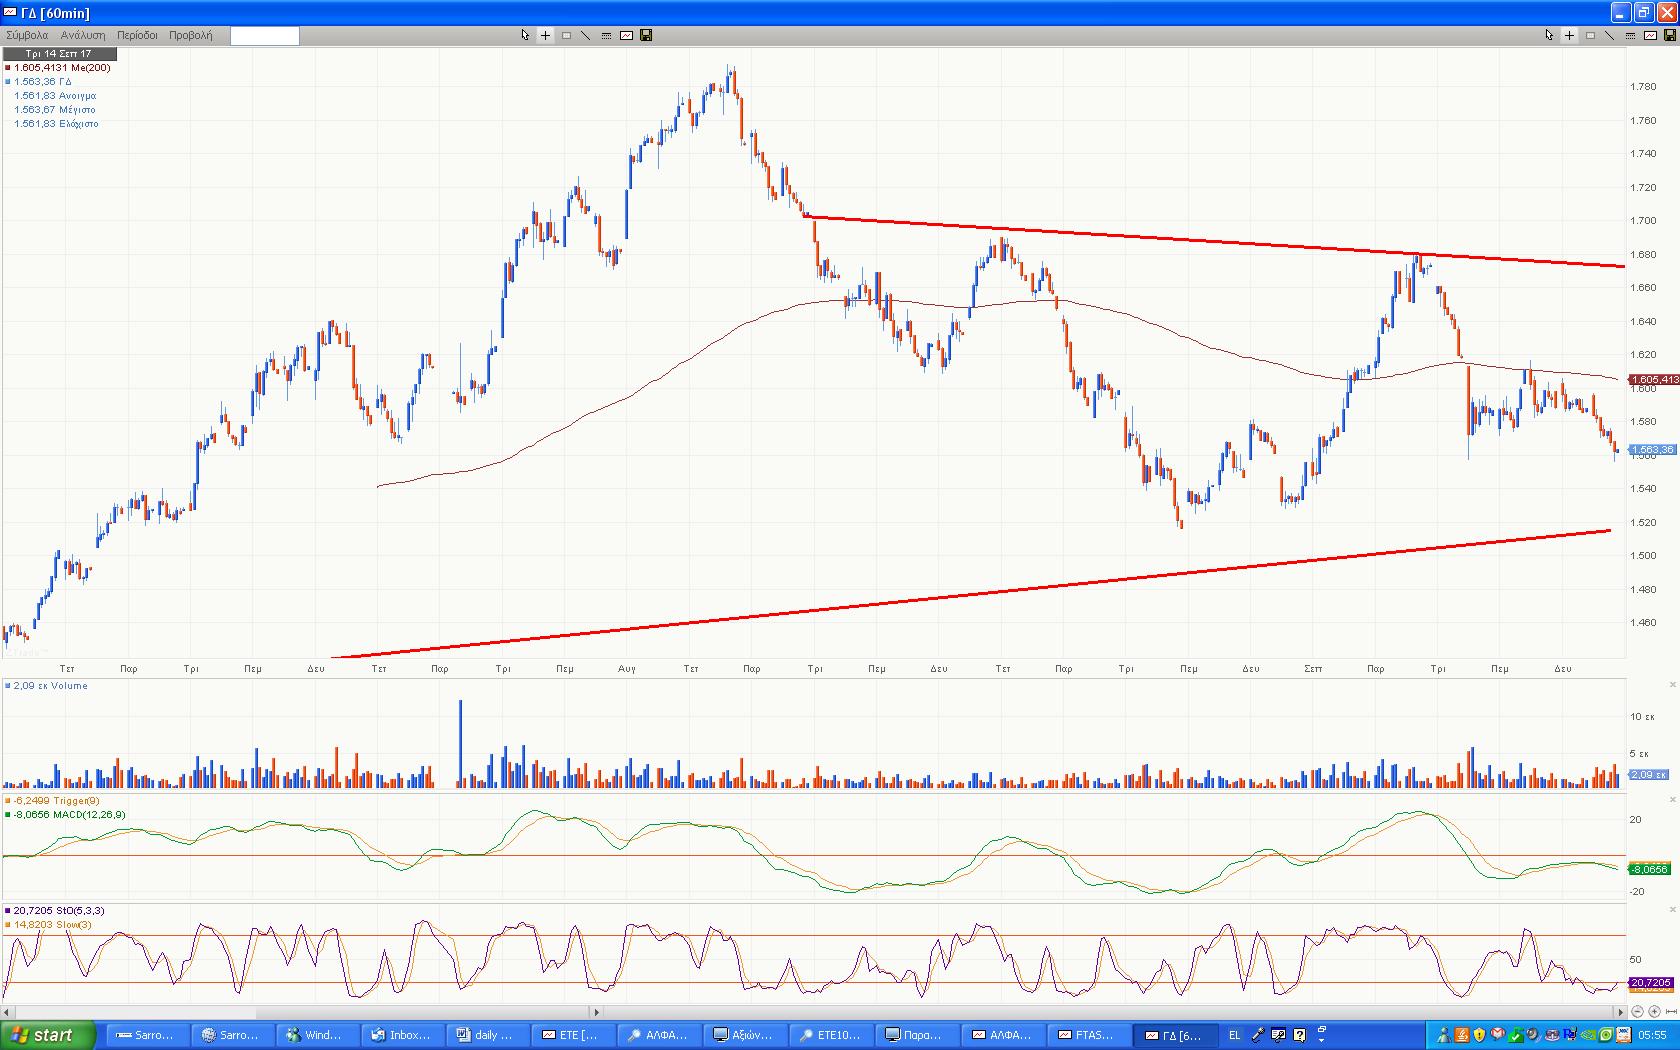This screenshot has height=1050, width=1680.
Task: Select the rectangle tool in the far-right toolbar
Action: 1590,35
